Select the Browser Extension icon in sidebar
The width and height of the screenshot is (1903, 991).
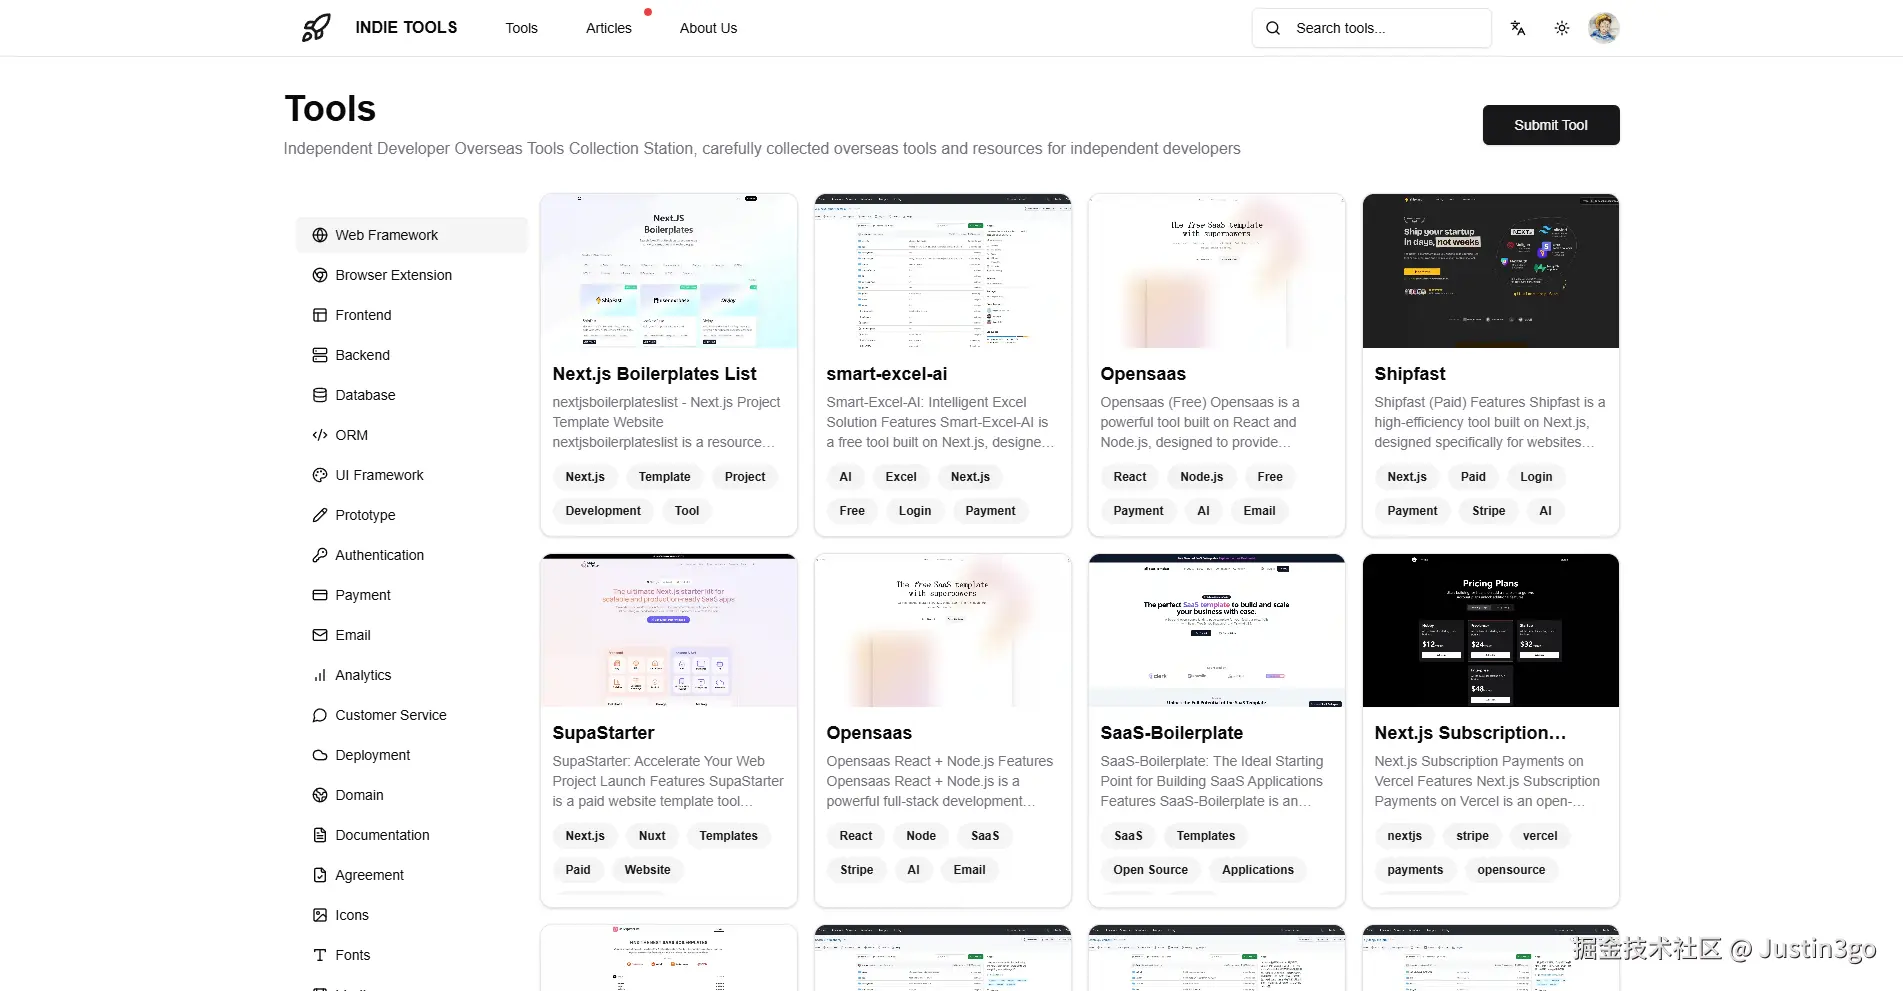(320, 275)
